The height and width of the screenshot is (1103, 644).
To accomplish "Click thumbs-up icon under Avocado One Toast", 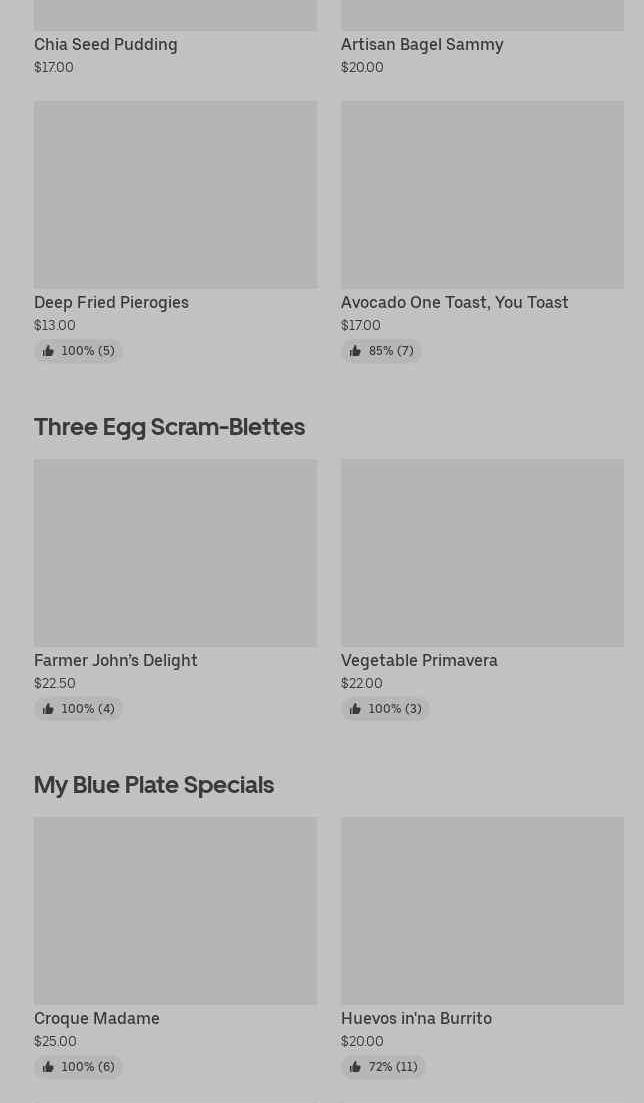I will pos(355,351).
